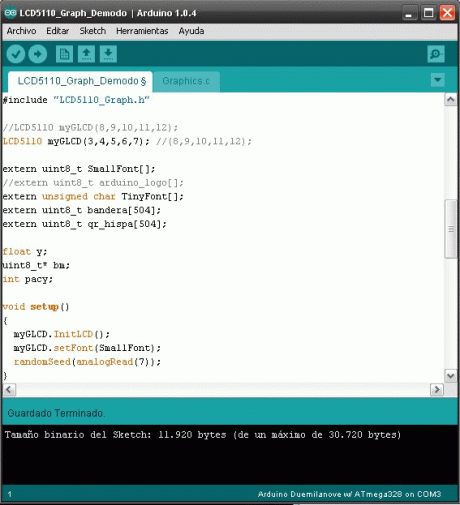Open the Serial Monitor magnifier icon

coord(436,54)
